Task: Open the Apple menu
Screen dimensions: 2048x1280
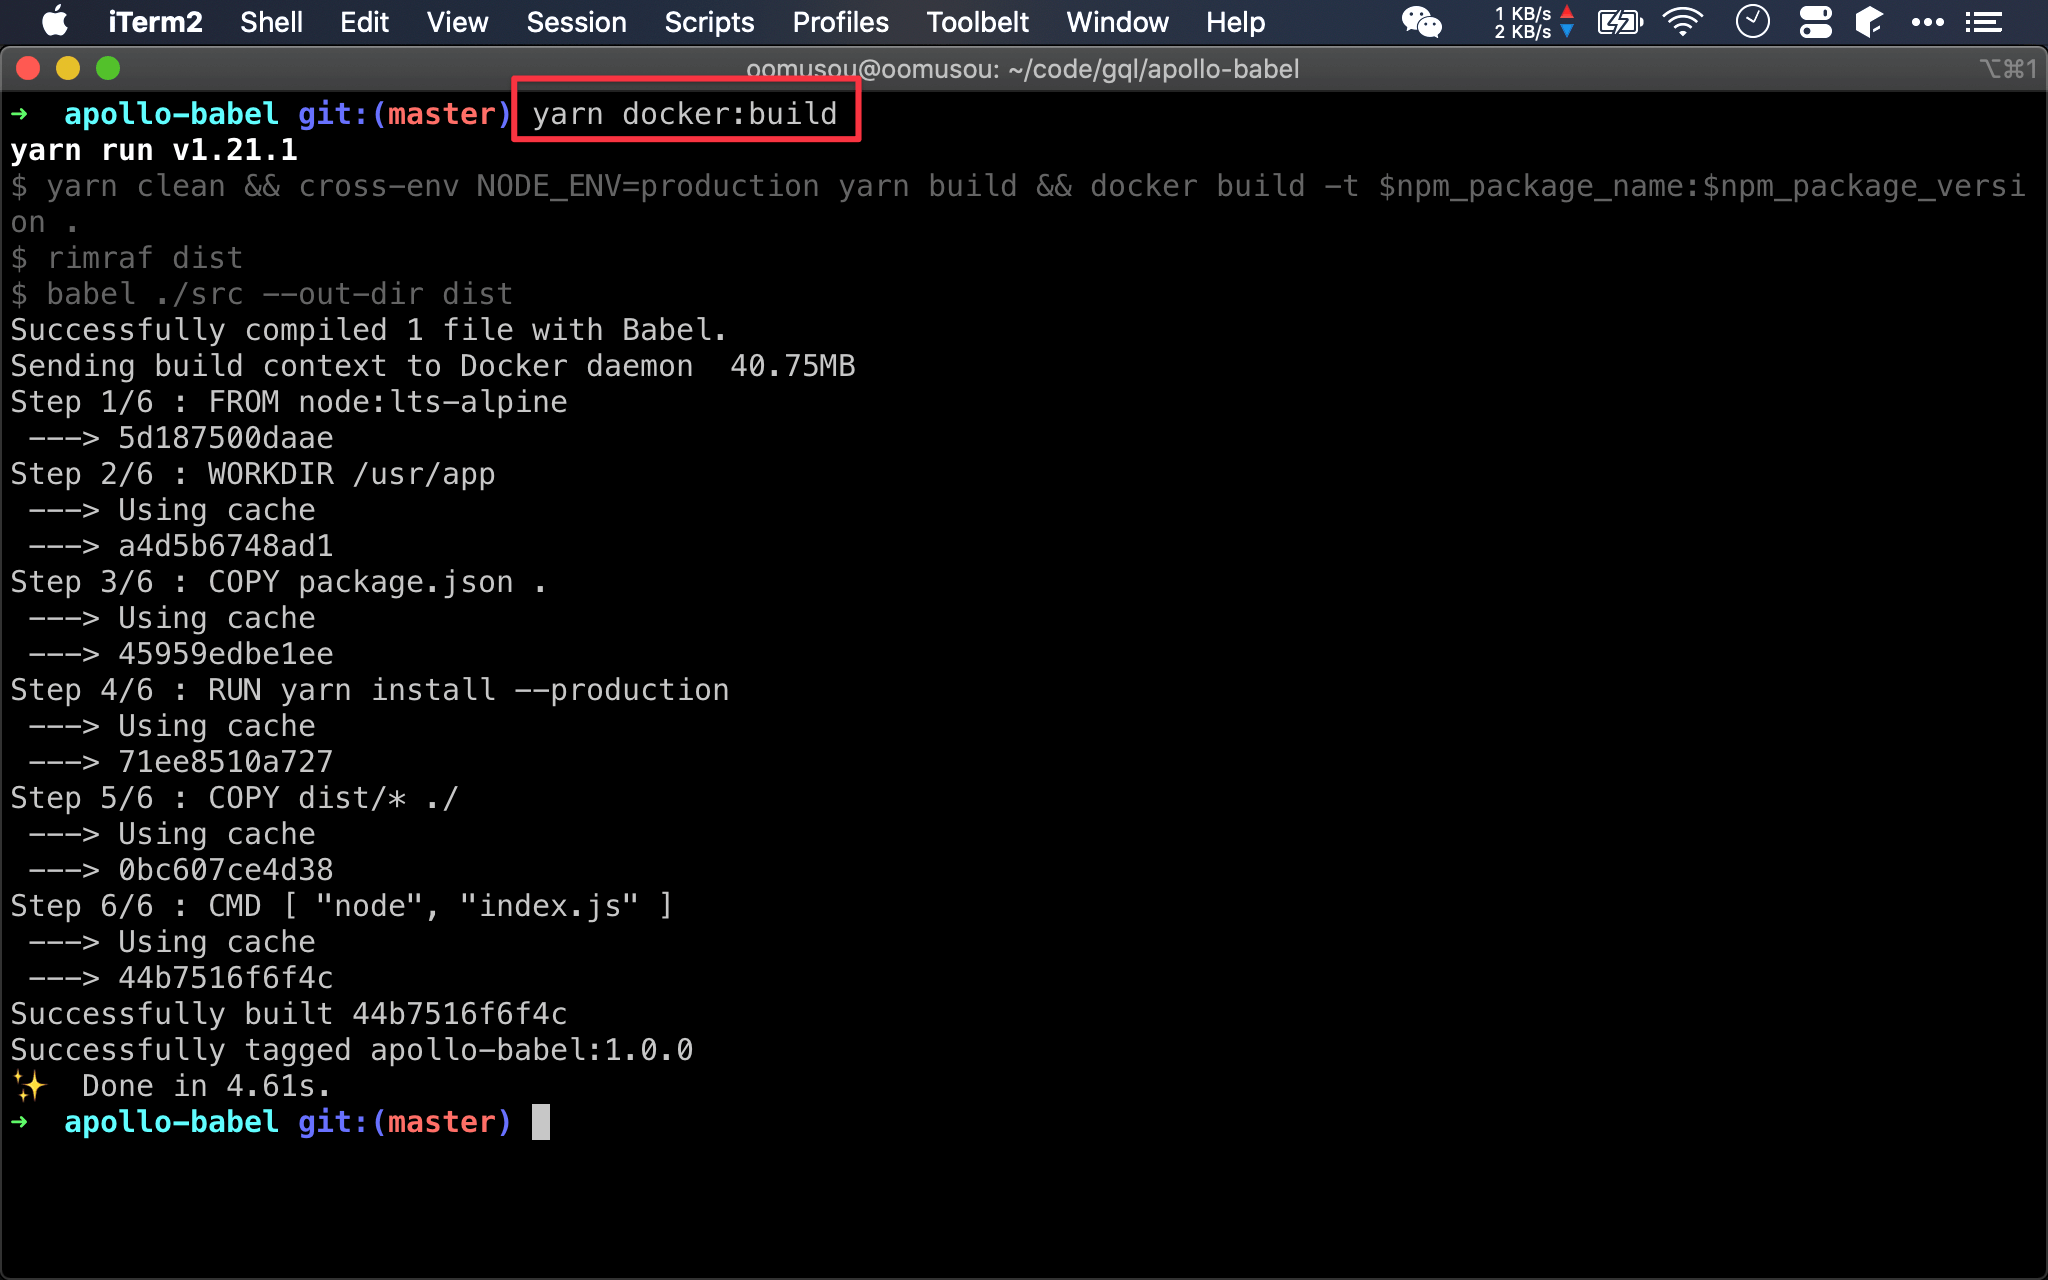Action: coord(55,22)
